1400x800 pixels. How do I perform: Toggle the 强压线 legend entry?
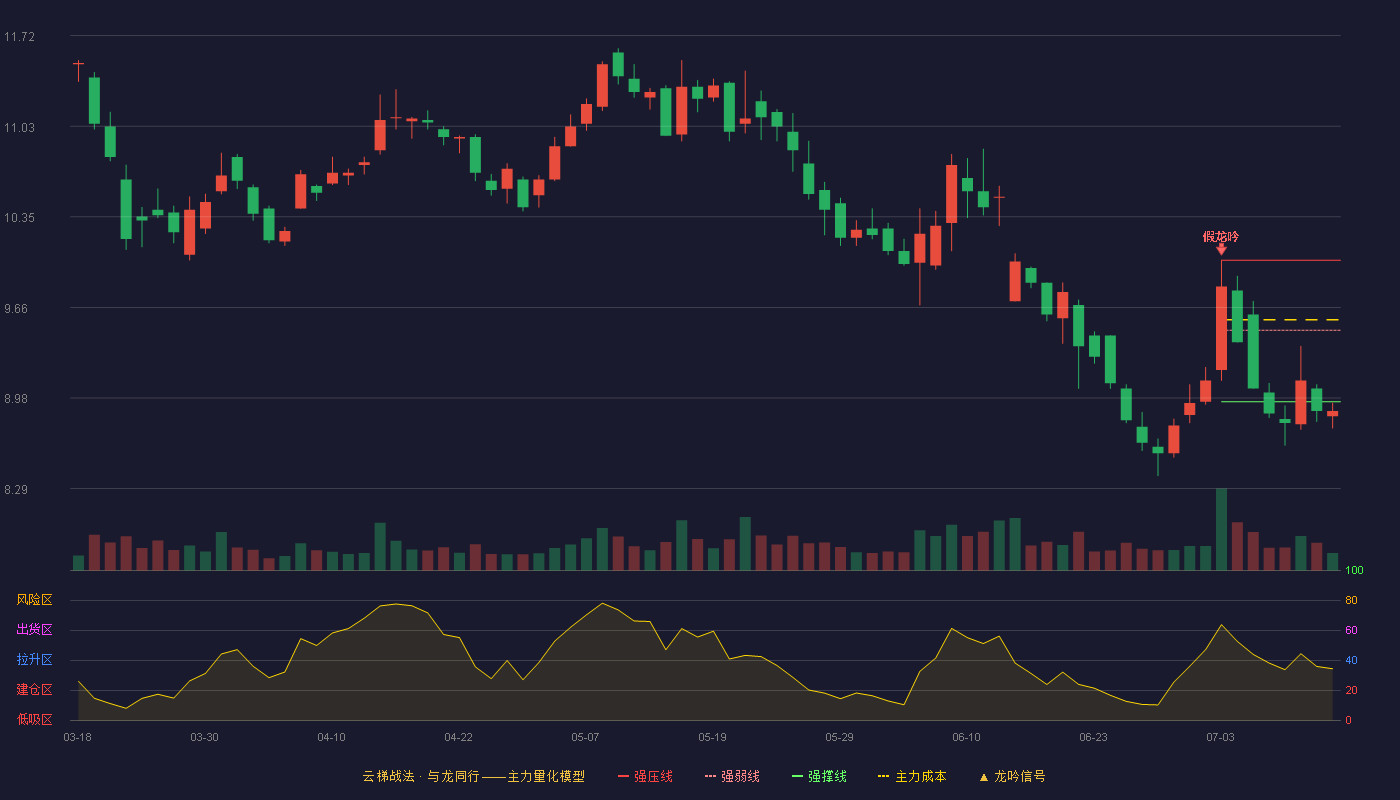pos(645,776)
